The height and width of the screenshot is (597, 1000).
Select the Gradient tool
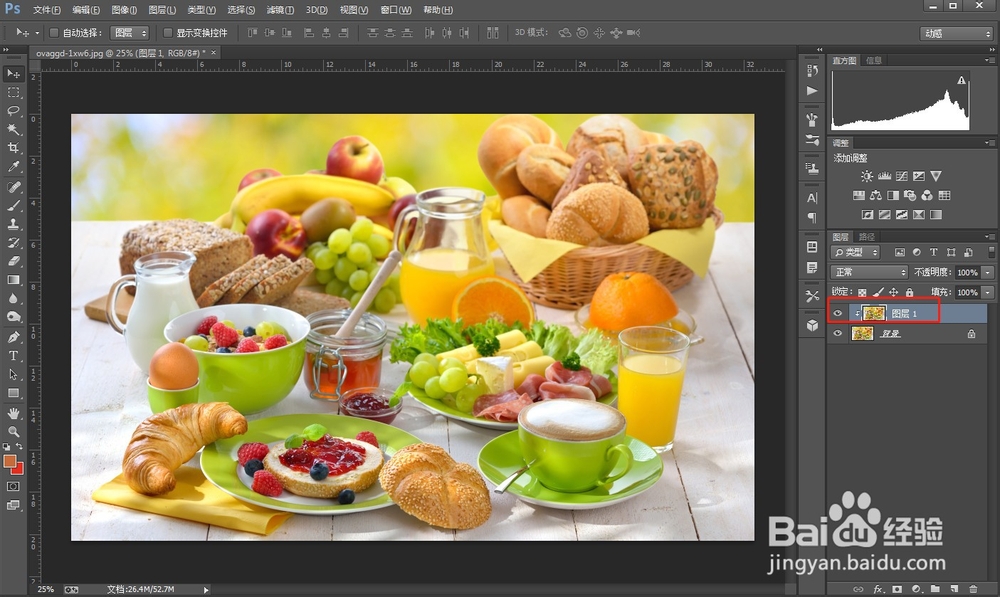pyautogui.click(x=13, y=280)
